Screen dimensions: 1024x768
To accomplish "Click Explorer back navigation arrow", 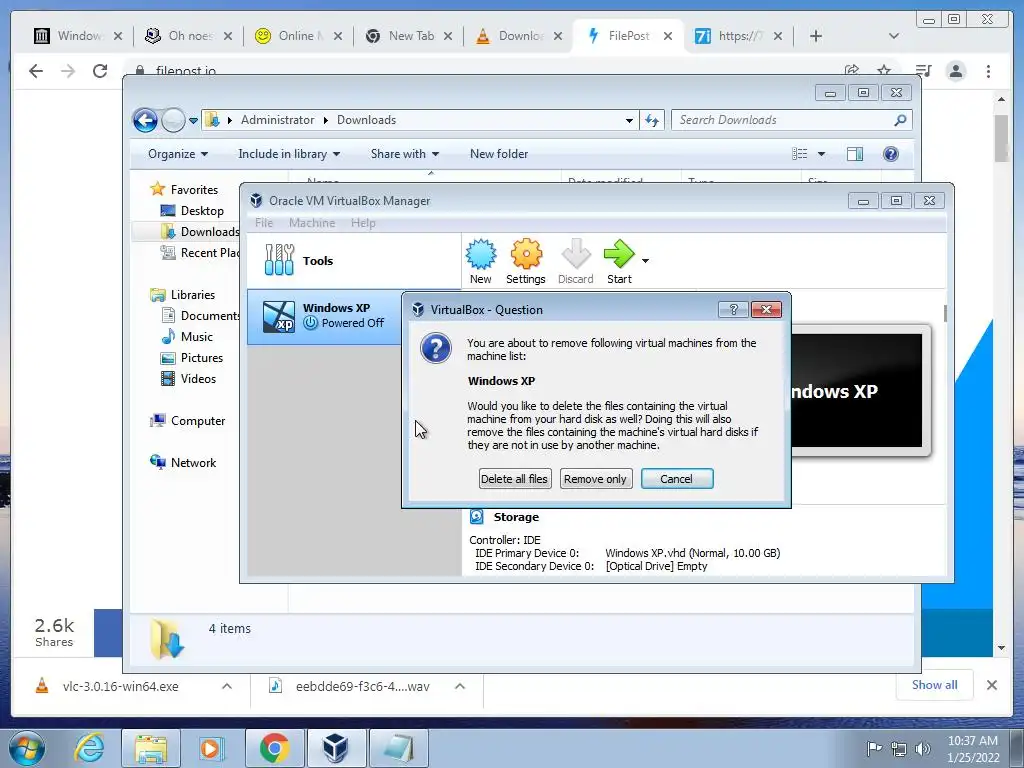I will coord(145,120).
